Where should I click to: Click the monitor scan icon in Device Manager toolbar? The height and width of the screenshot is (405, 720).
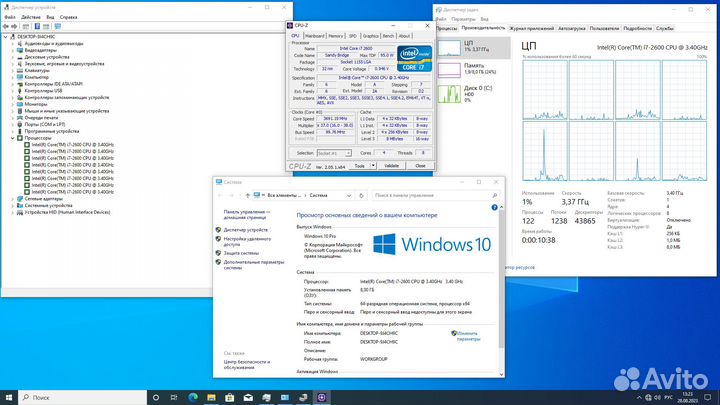pyautogui.click(x=58, y=27)
